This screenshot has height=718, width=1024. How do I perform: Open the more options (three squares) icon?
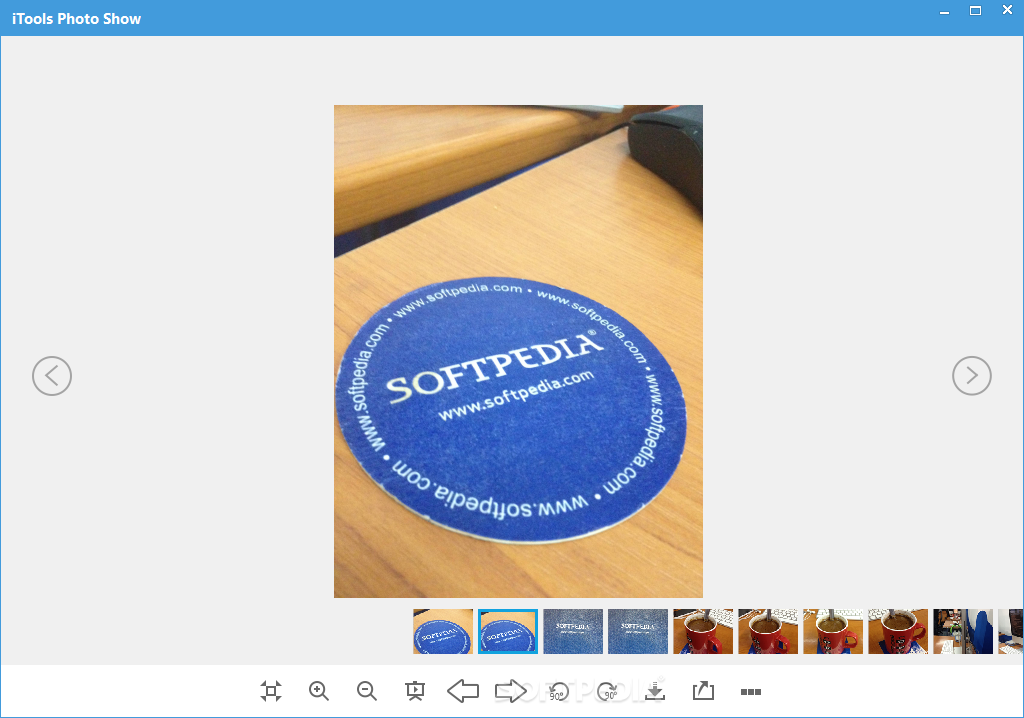(x=751, y=692)
